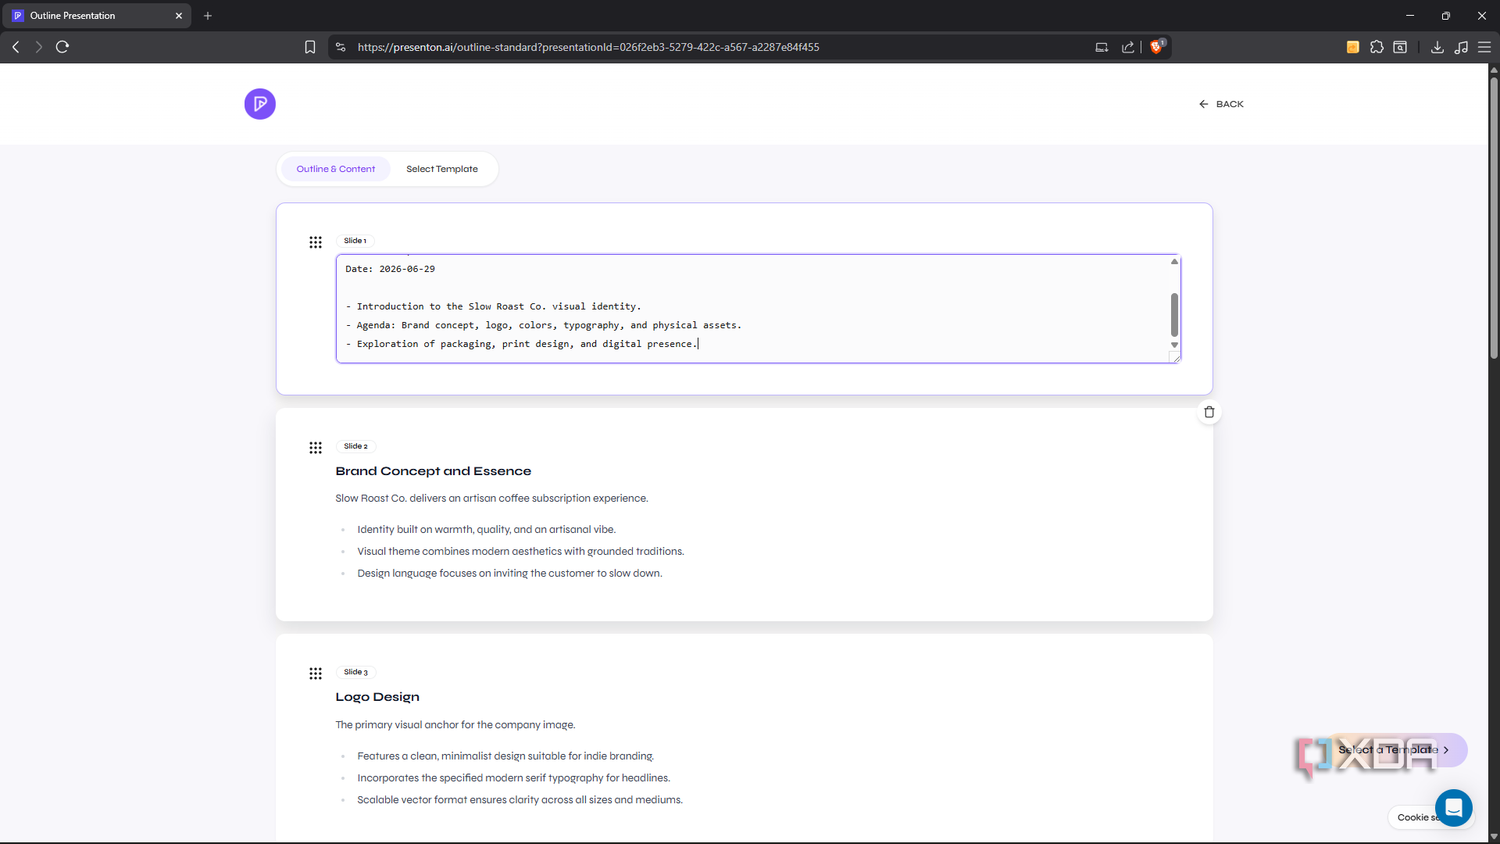This screenshot has height=844, width=1500.
Task: Restore down the browser window
Action: pyautogui.click(x=1446, y=16)
